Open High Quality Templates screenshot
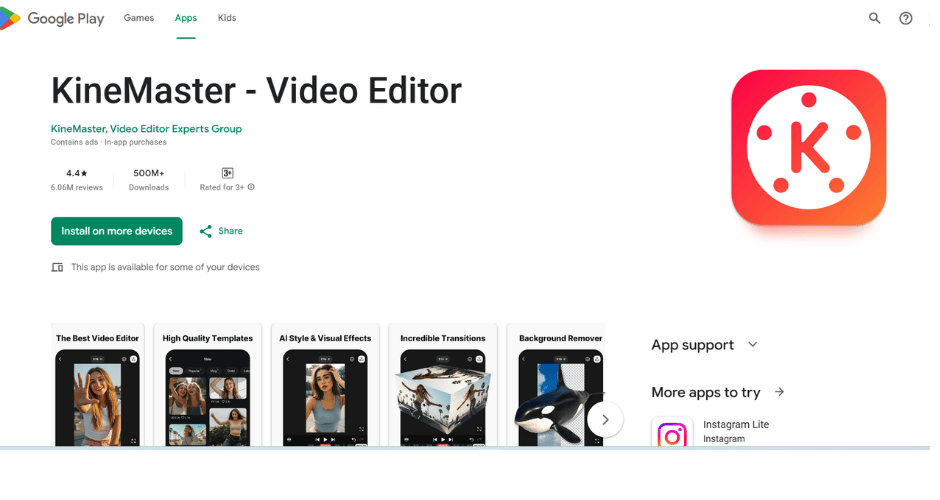This screenshot has height=500, width=940. pyautogui.click(x=207, y=385)
